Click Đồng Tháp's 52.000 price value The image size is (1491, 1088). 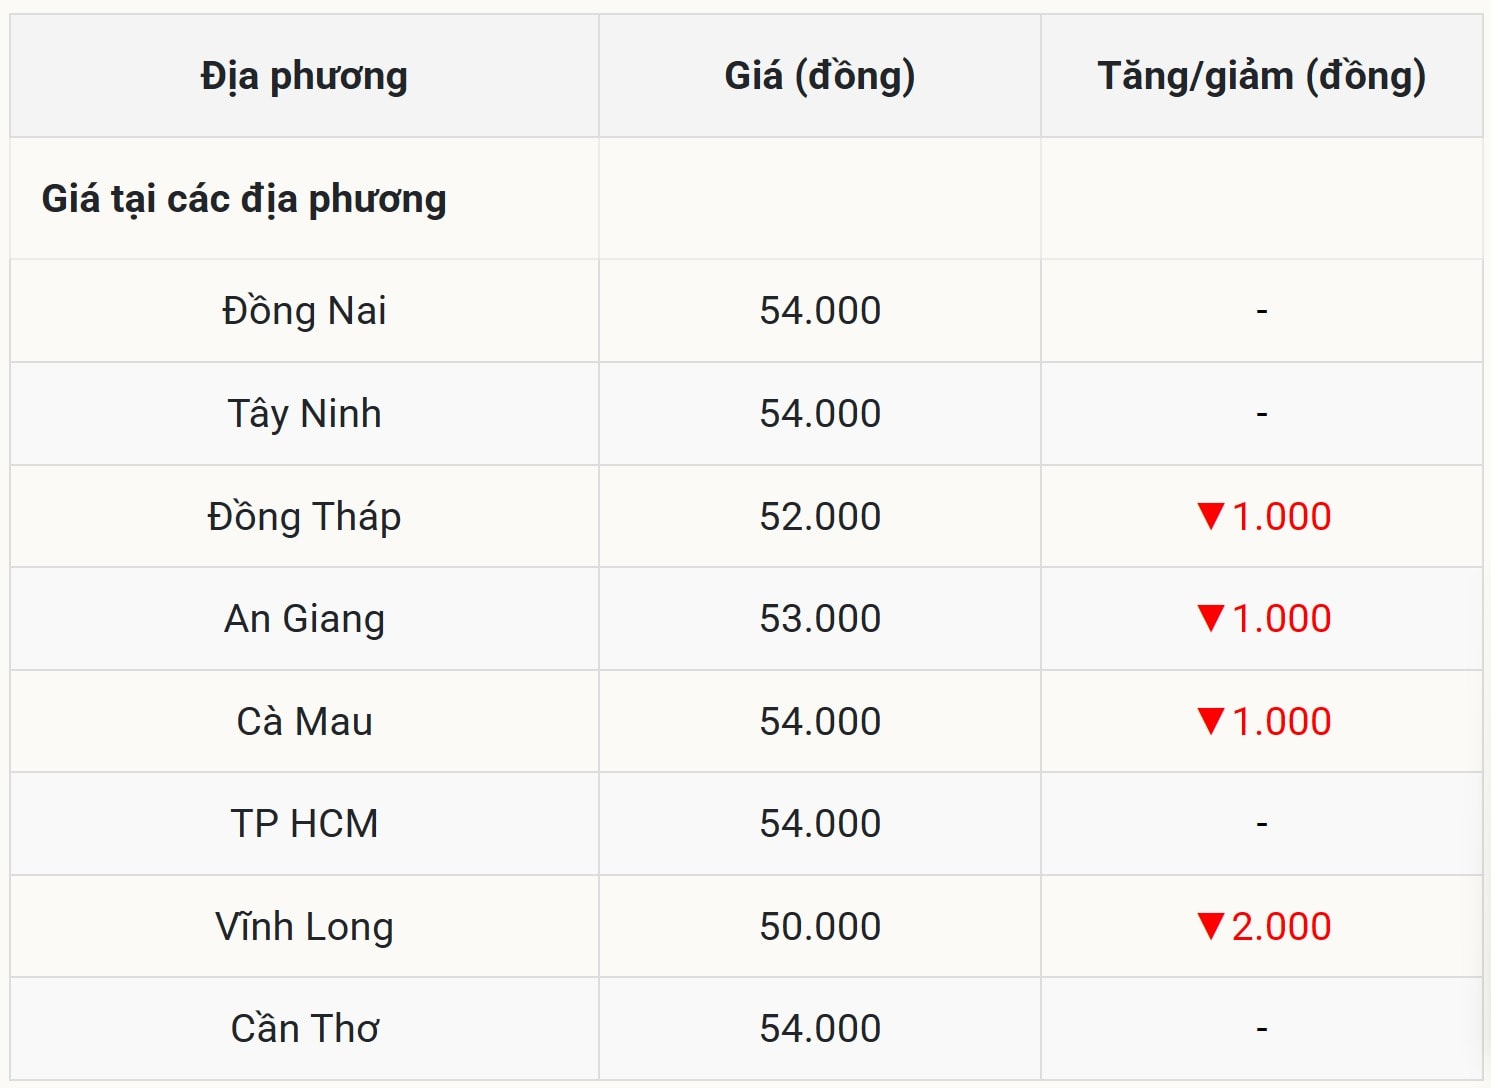(820, 517)
